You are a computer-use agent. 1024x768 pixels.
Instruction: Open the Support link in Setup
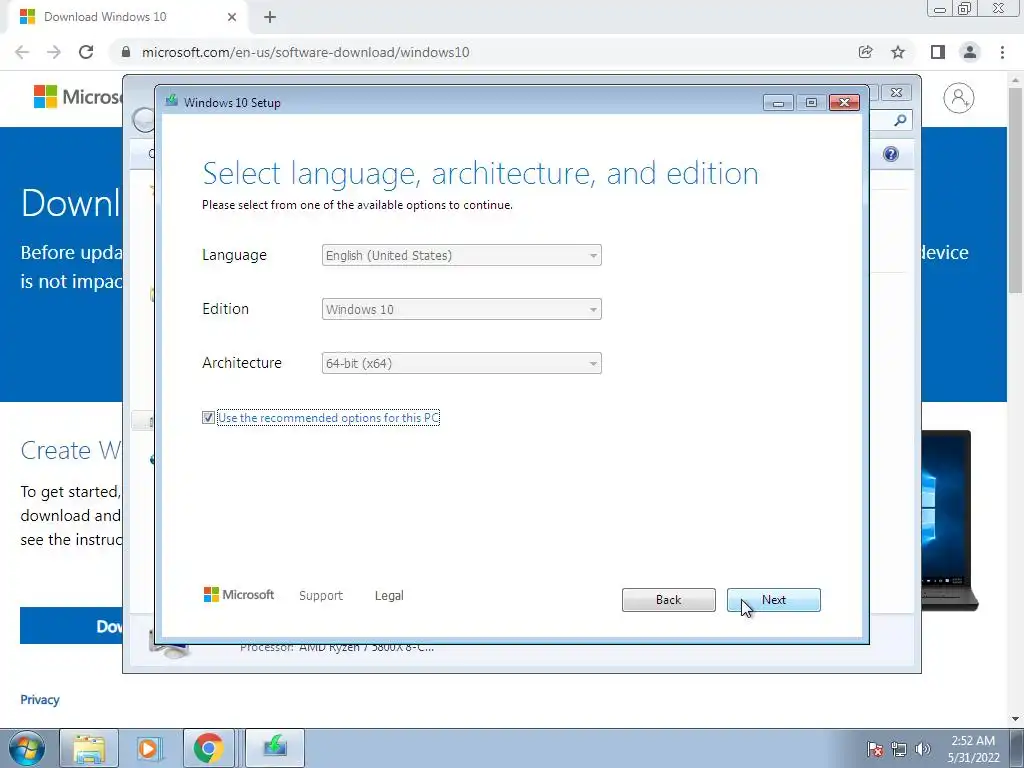click(x=321, y=596)
